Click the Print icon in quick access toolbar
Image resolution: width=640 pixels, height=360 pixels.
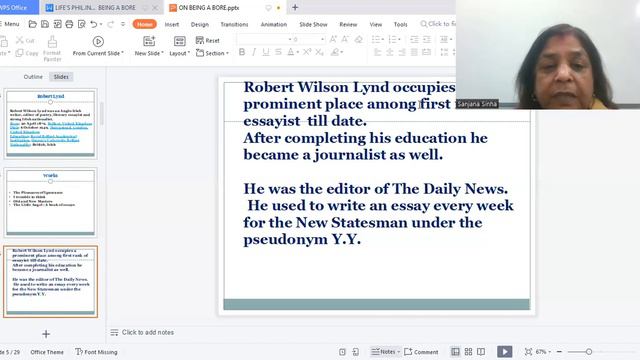pos(69,24)
